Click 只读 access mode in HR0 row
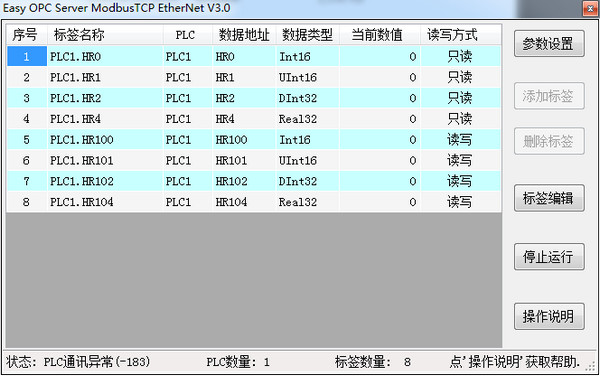The image size is (600, 376). [x=460, y=57]
